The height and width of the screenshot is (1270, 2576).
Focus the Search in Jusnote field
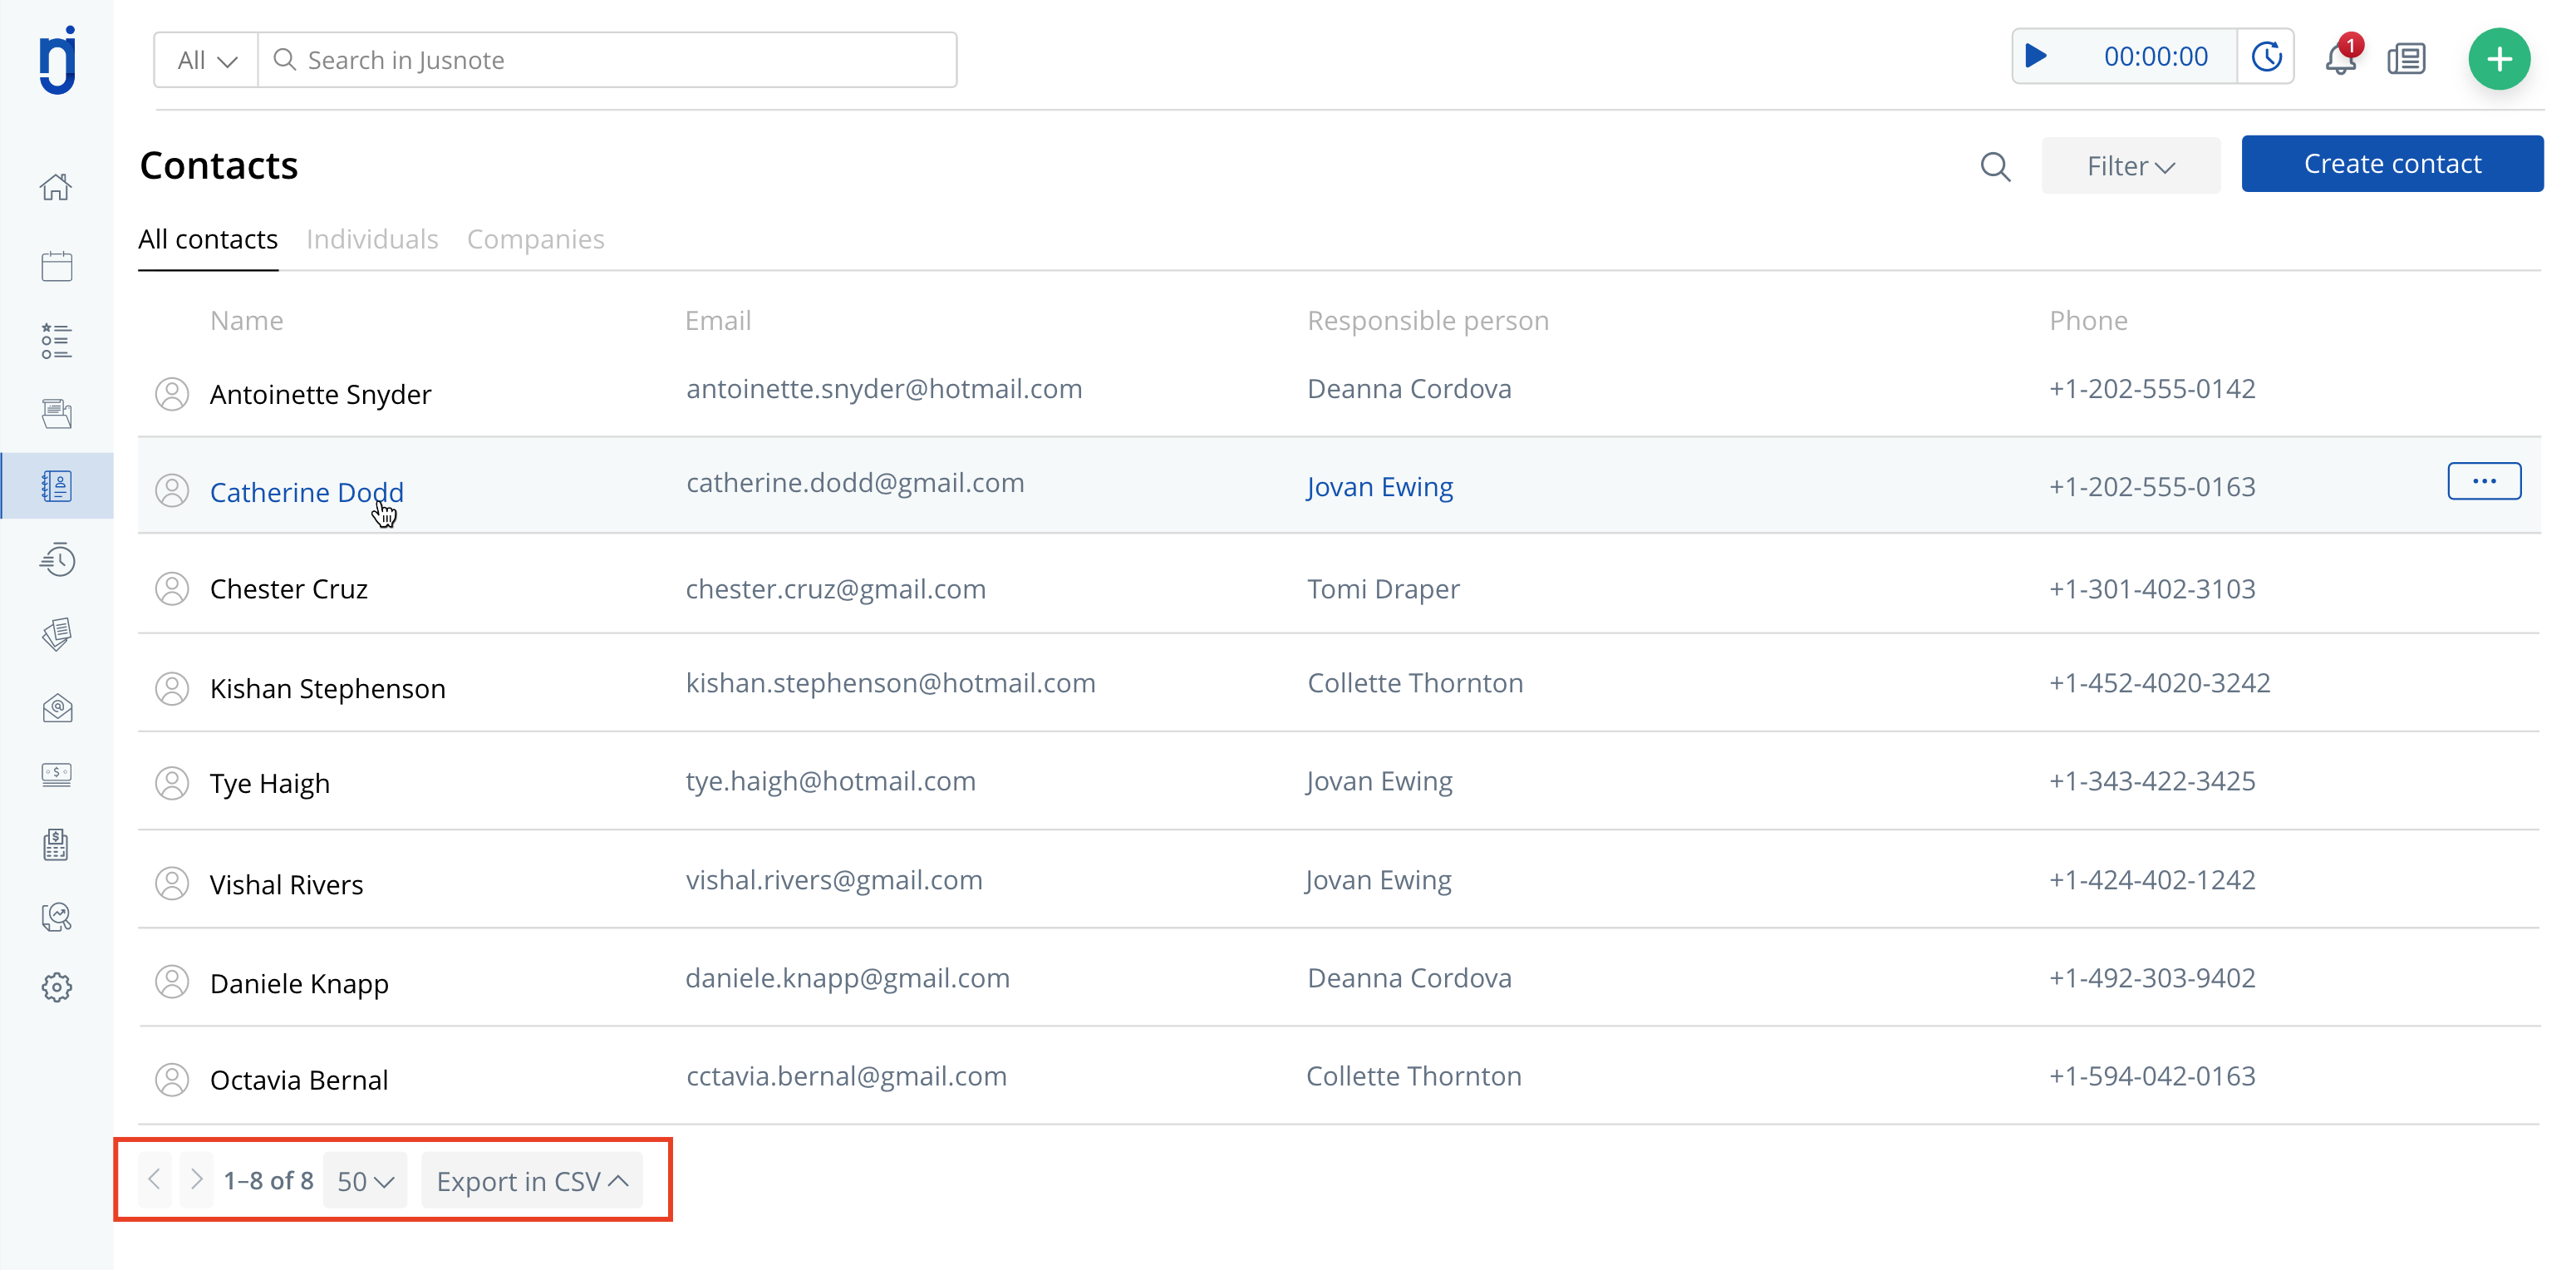click(607, 60)
